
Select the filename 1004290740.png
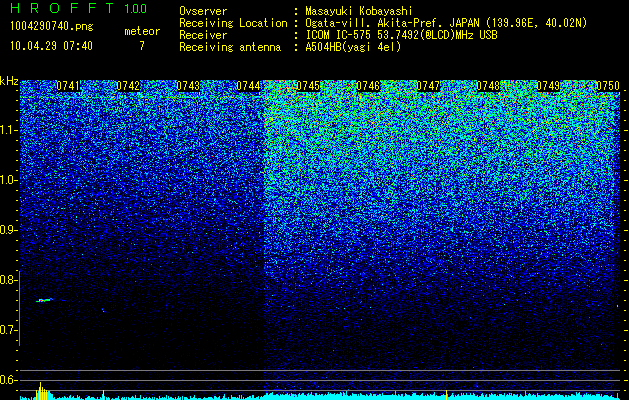(52, 26)
